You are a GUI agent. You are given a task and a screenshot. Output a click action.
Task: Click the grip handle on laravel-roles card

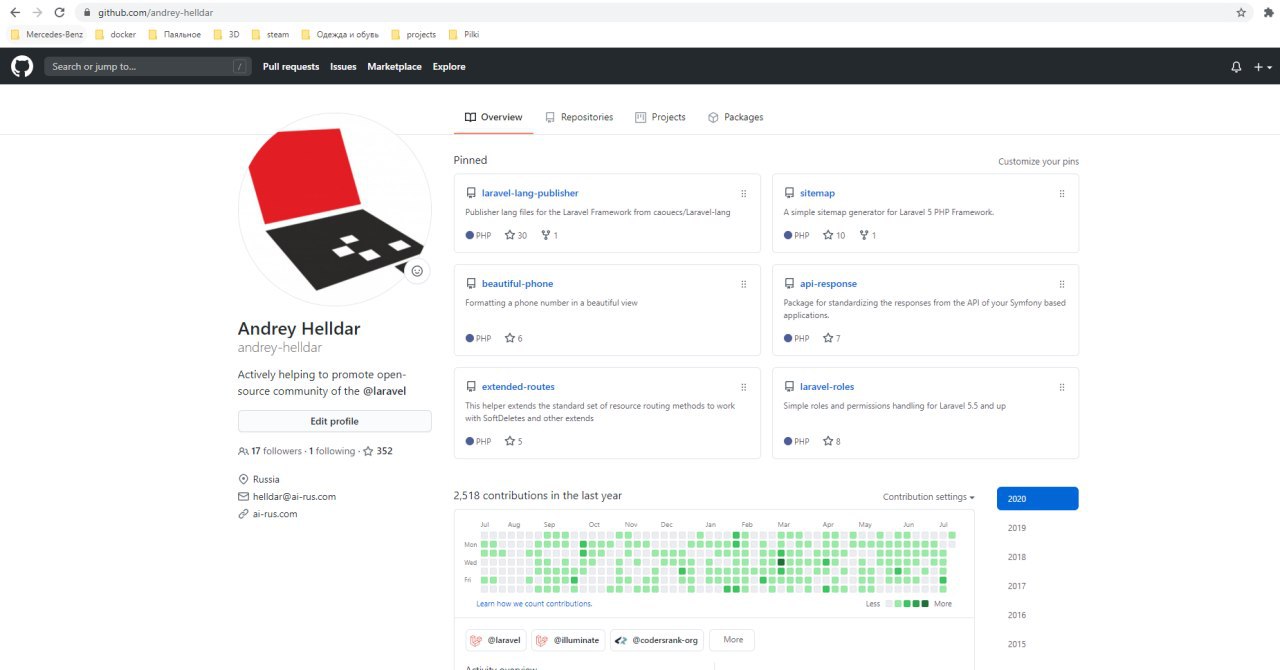(x=1062, y=387)
